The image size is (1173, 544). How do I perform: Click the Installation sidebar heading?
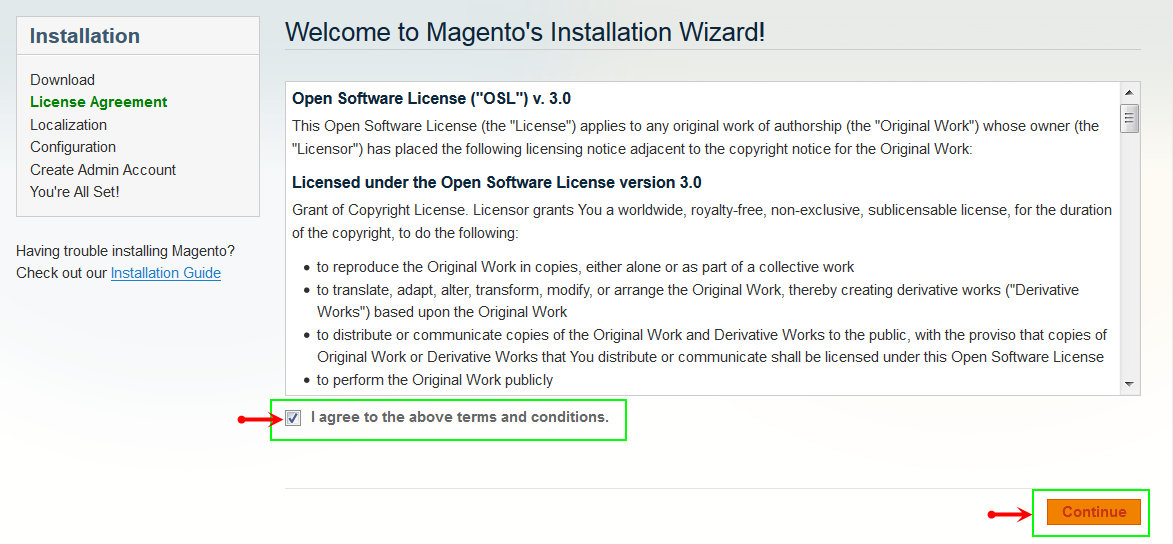[85, 36]
